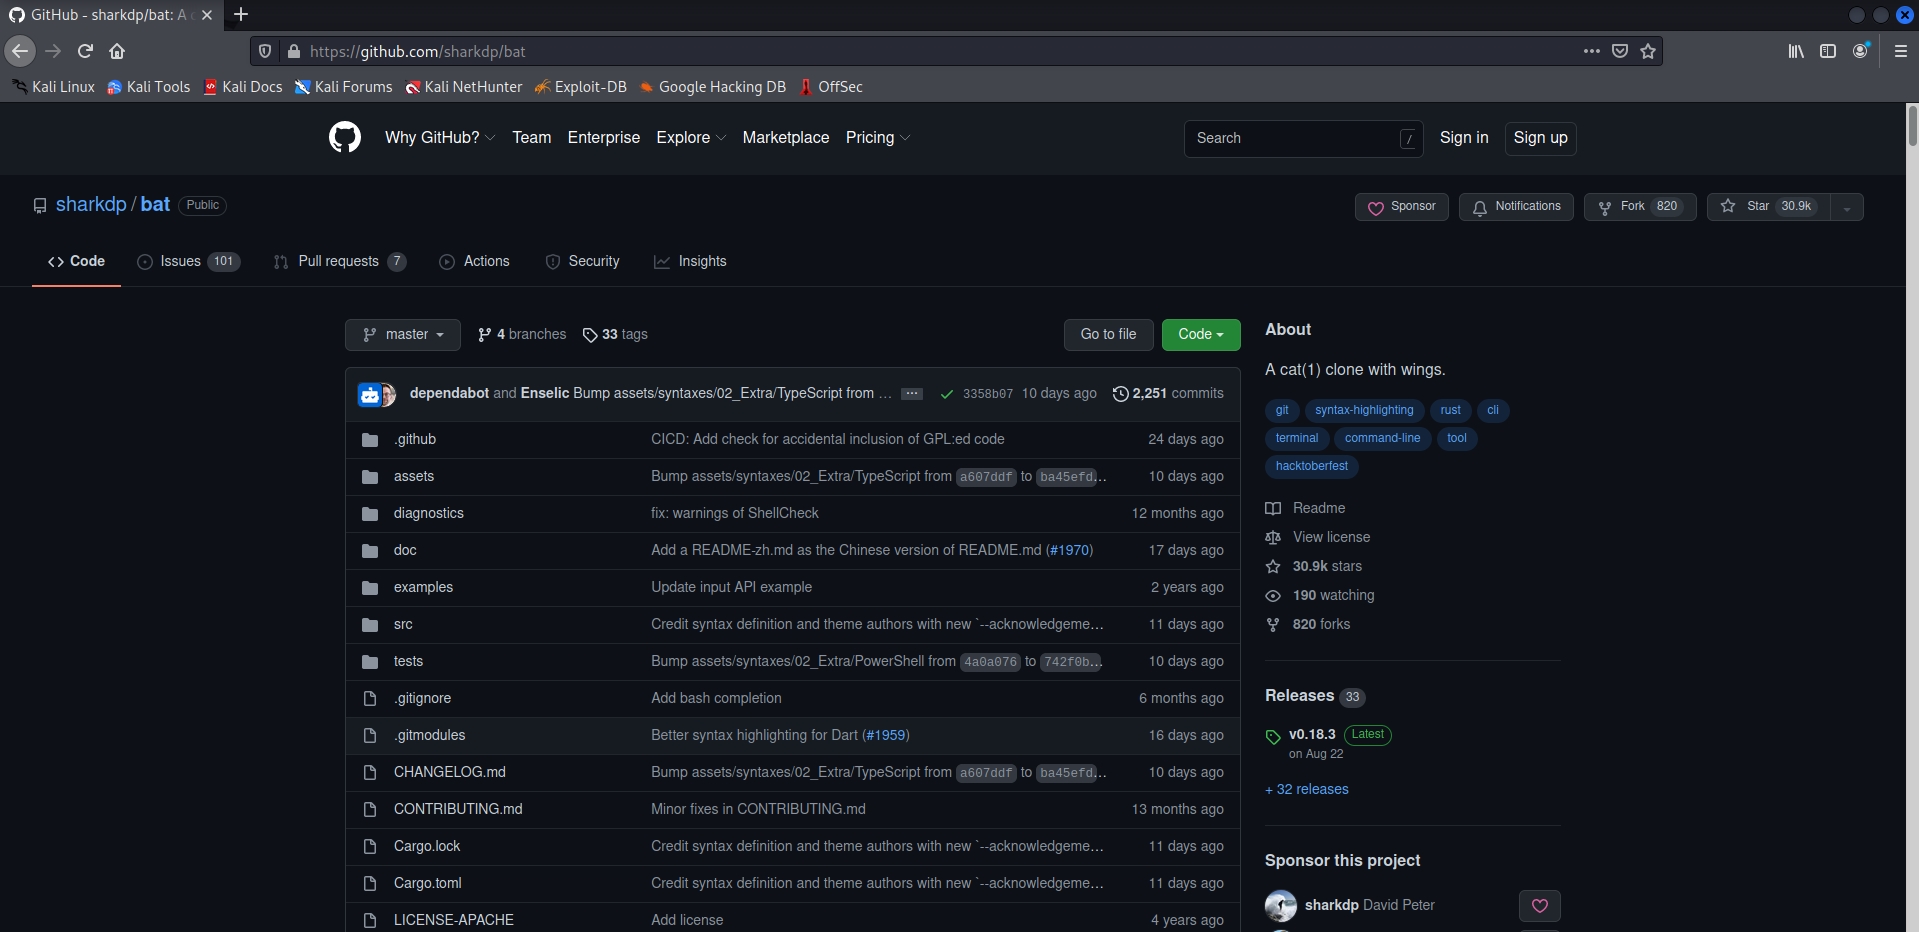Open the .github folder
The image size is (1919, 932).
tap(415, 439)
